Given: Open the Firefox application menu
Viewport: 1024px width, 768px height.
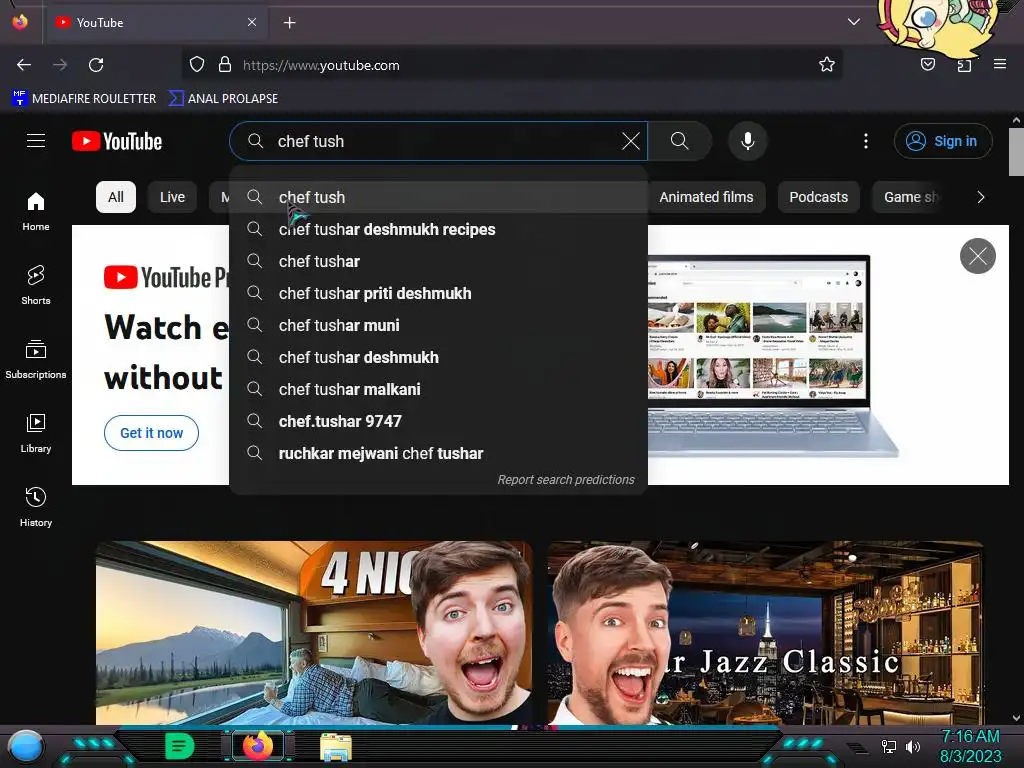Looking at the screenshot, I should tap(1000, 64).
